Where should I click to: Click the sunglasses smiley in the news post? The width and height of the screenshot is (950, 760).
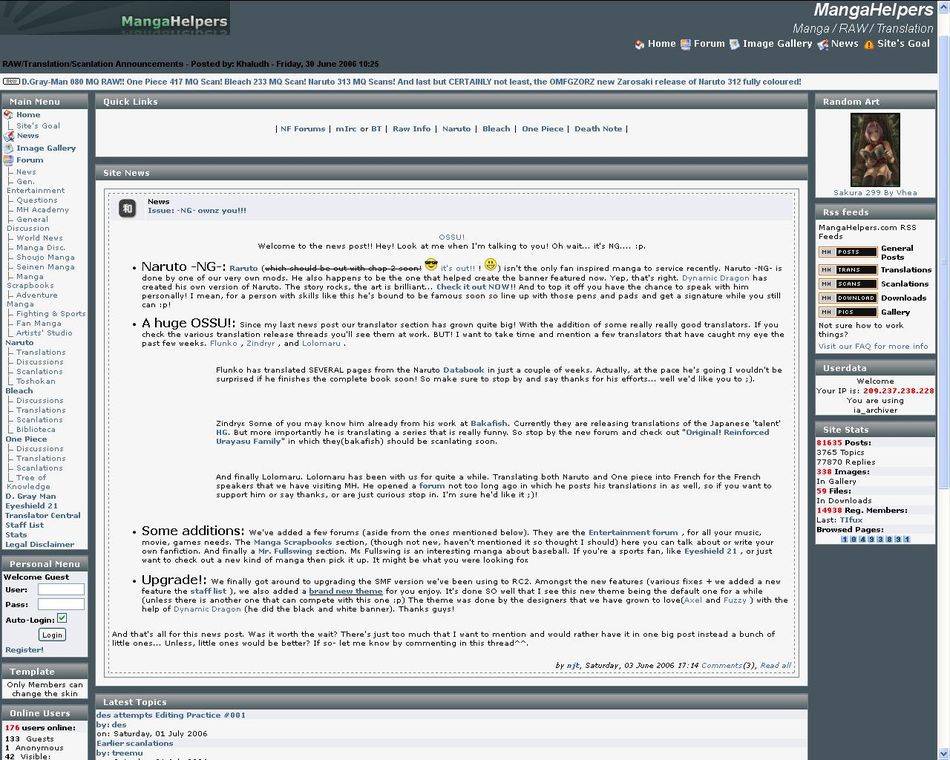(431, 265)
